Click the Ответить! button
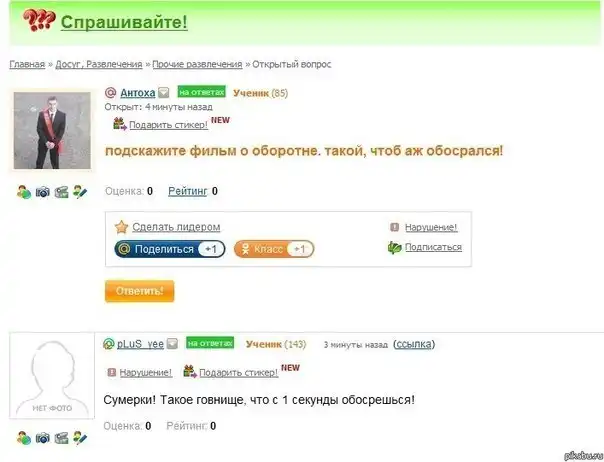Viewport: 604px width, 462px height. pos(139,291)
